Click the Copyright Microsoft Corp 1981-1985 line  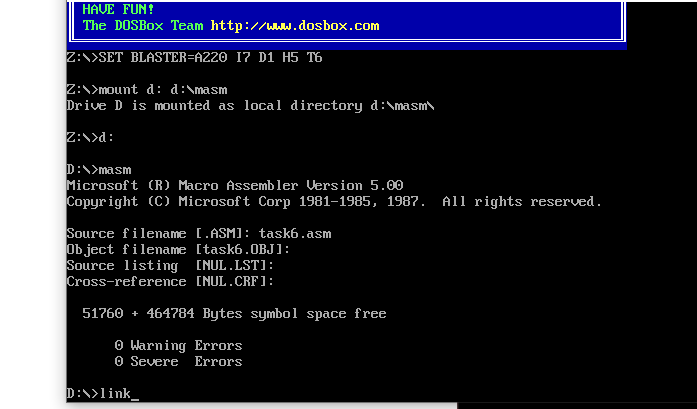334,201
